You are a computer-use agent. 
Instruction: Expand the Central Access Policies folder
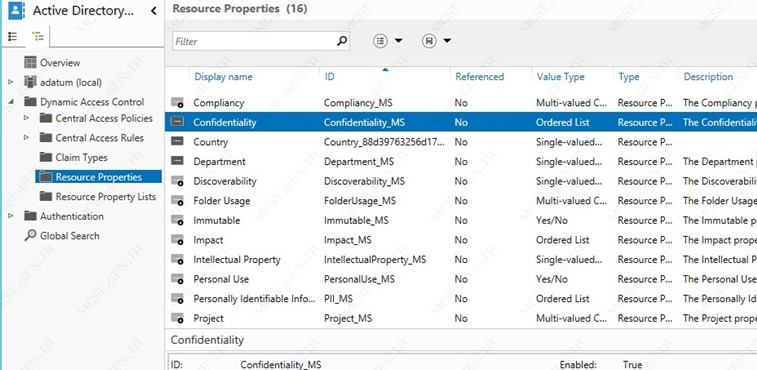(x=26, y=118)
